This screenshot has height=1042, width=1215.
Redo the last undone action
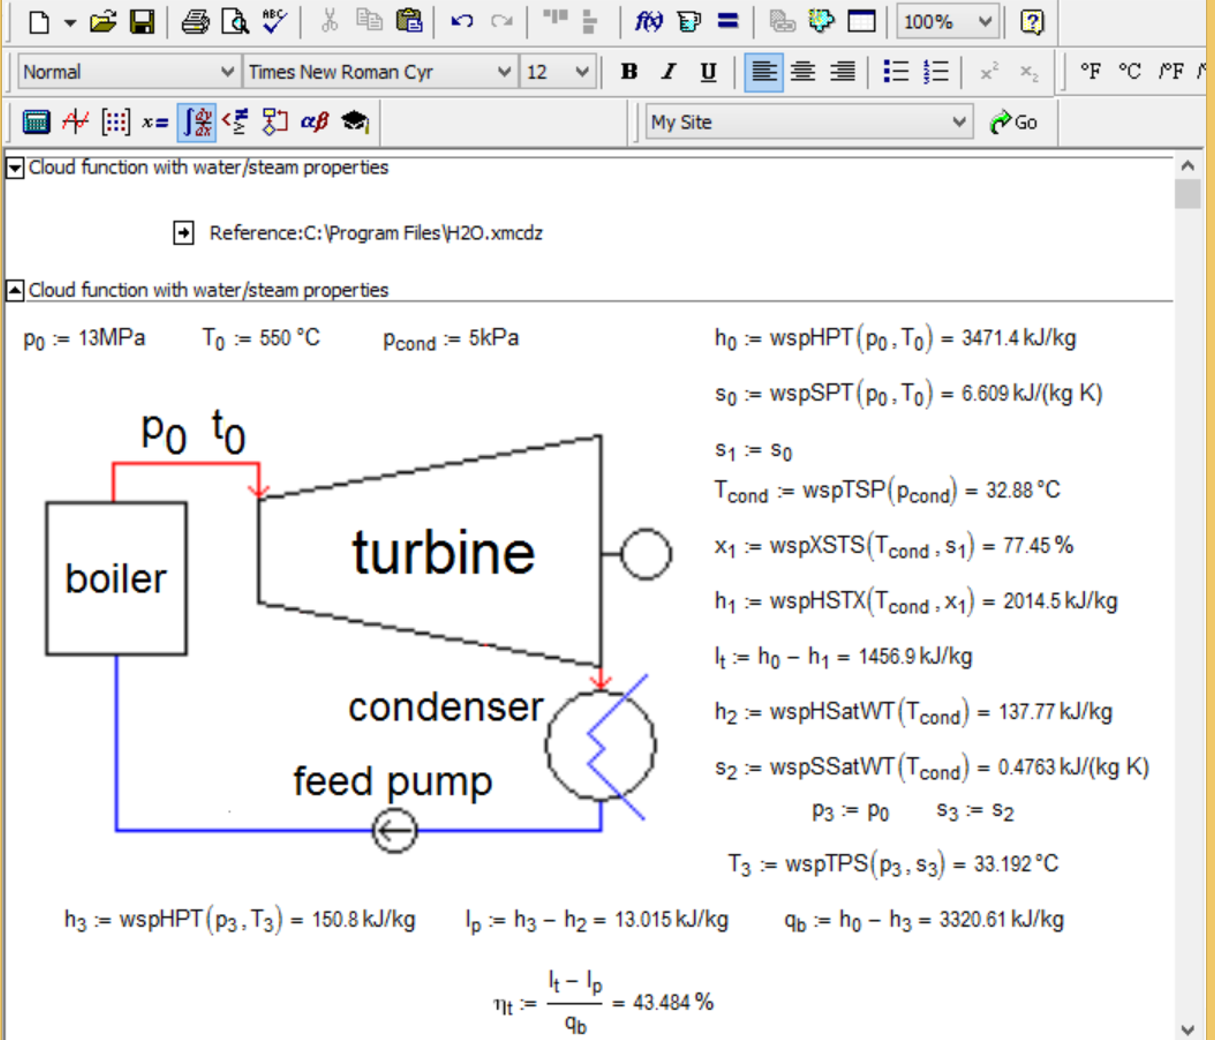click(x=501, y=21)
